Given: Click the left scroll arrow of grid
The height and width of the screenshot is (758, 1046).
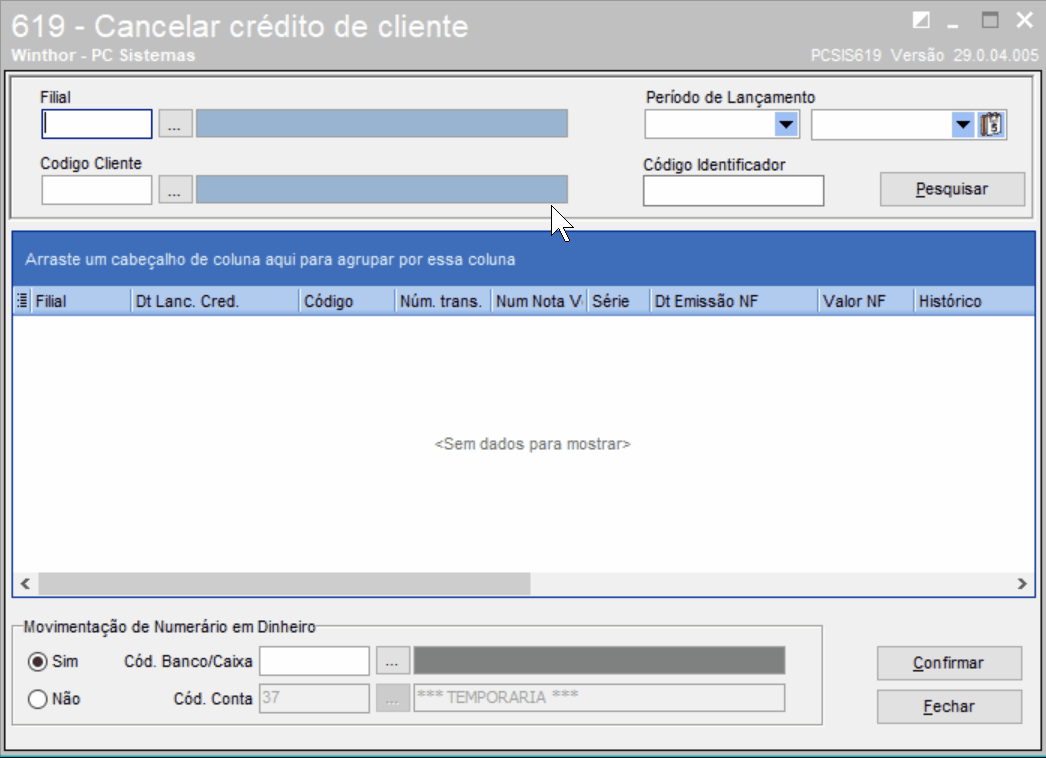Looking at the screenshot, I should click(25, 584).
